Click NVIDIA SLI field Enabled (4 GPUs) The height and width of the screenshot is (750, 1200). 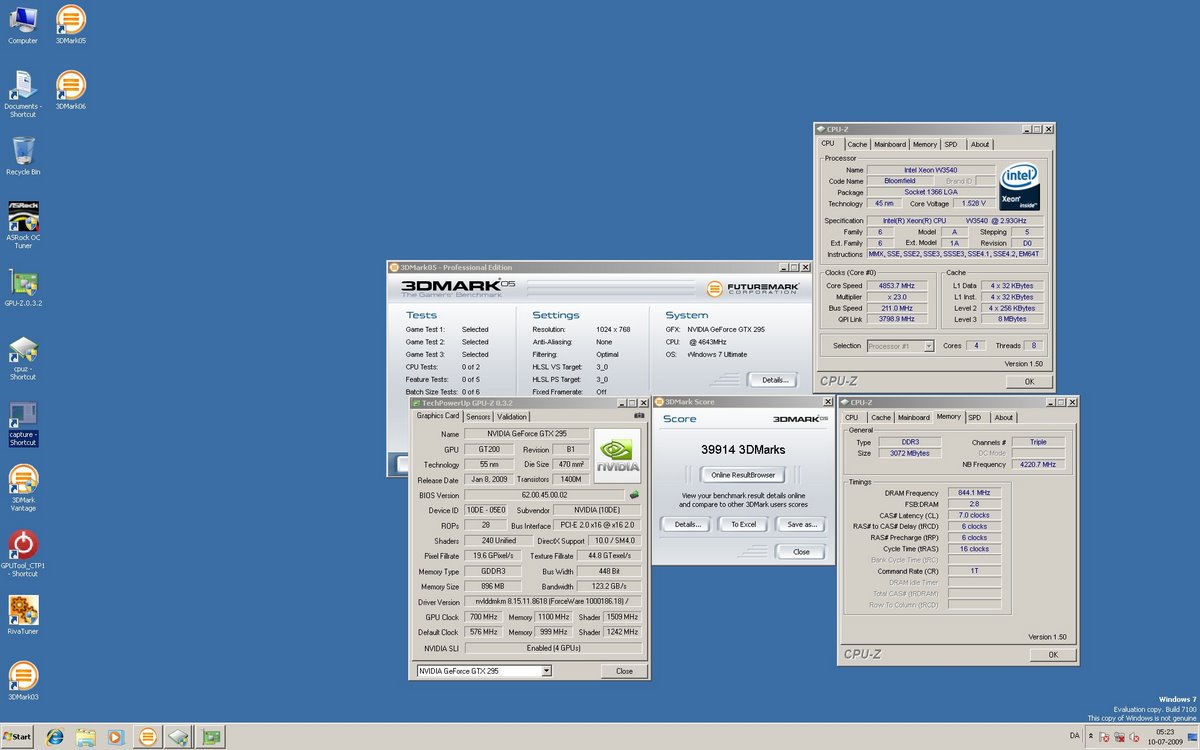tap(552, 648)
